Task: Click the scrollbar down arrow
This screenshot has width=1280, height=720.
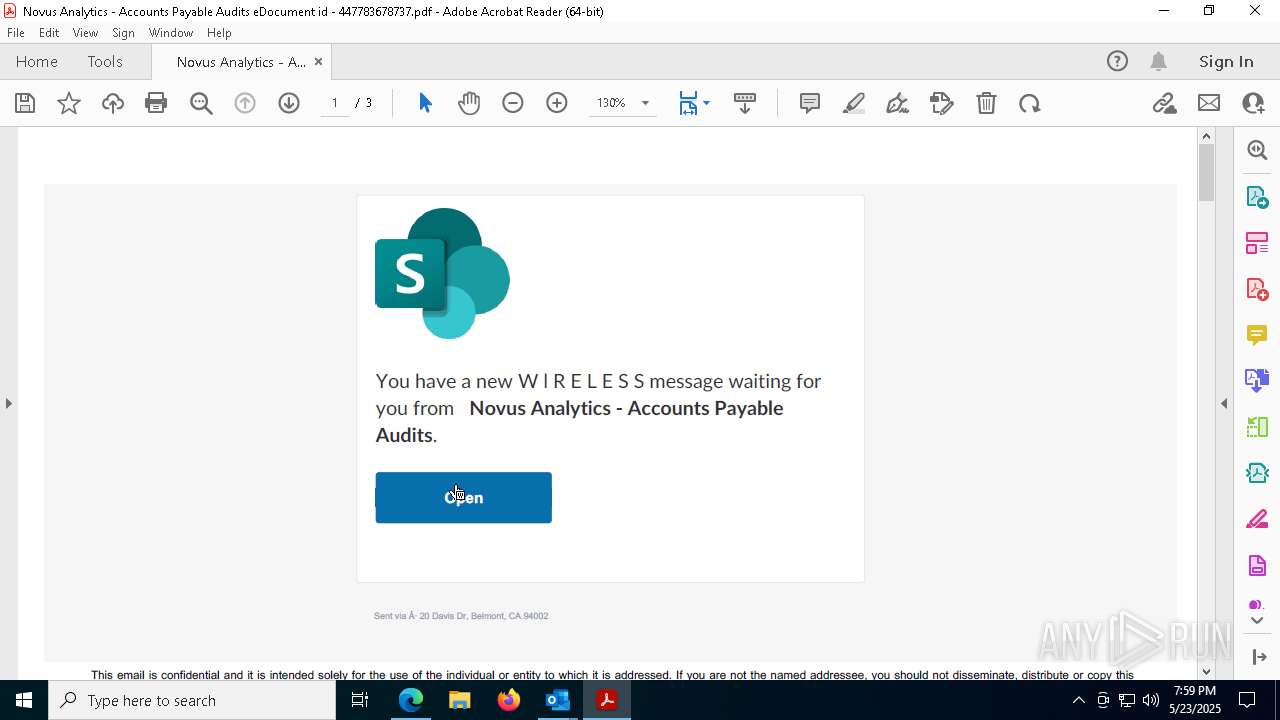Action: [1206, 671]
